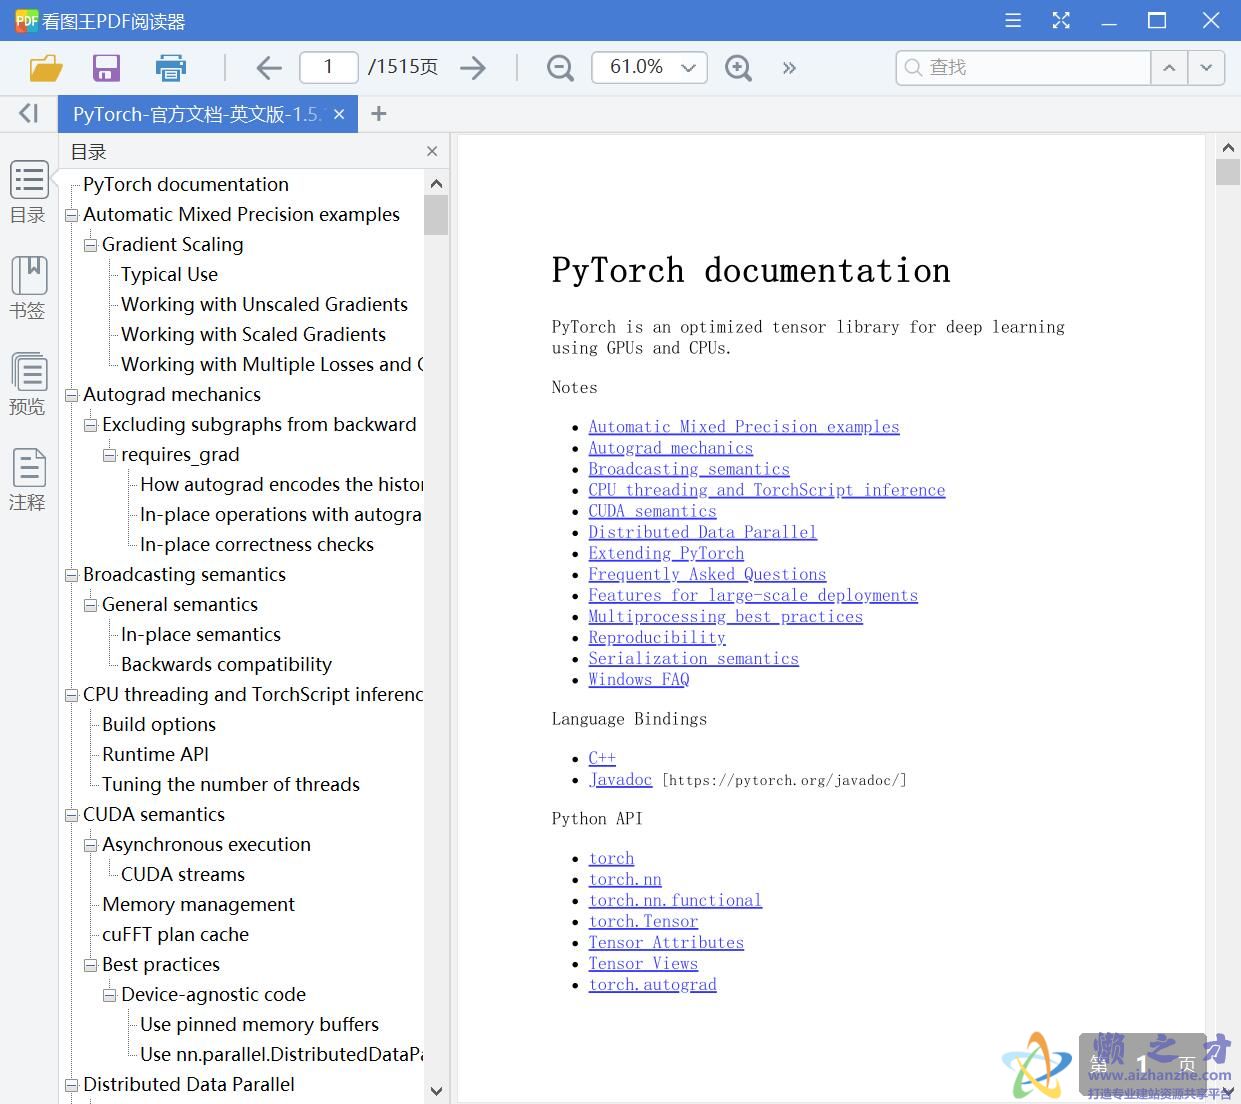Screen dimensions: 1241x1104
Task: Open the hamburger menu in the title bar
Action: coord(1012,20)
